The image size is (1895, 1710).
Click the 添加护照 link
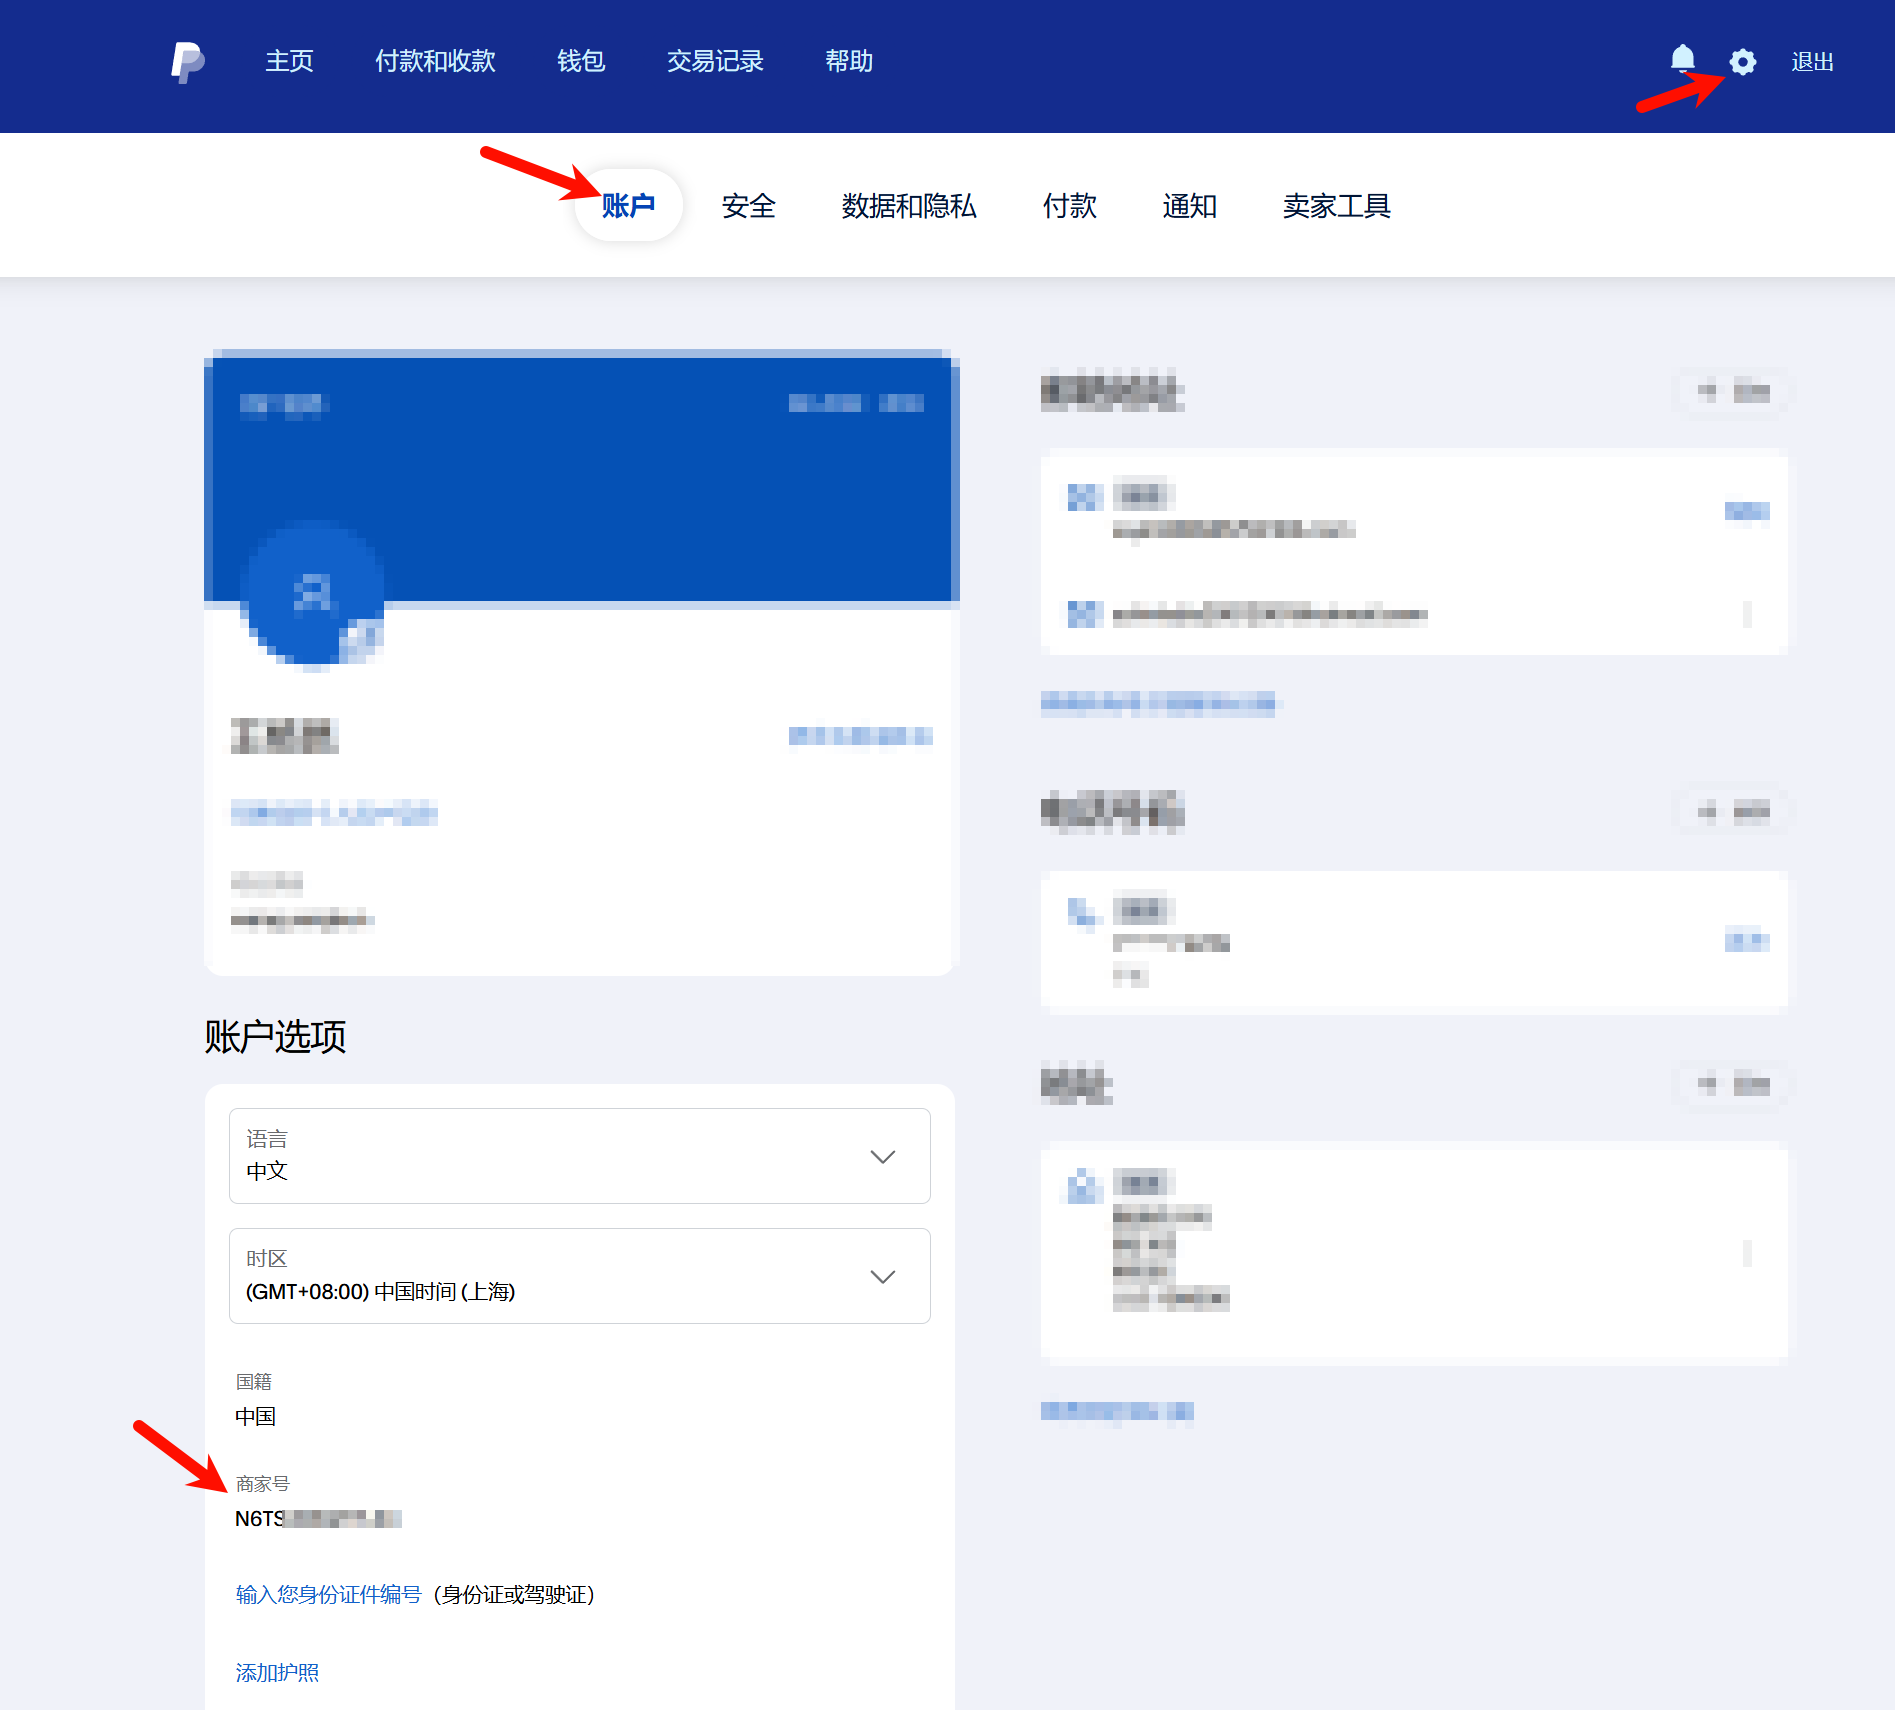(x=277, y=1672)
